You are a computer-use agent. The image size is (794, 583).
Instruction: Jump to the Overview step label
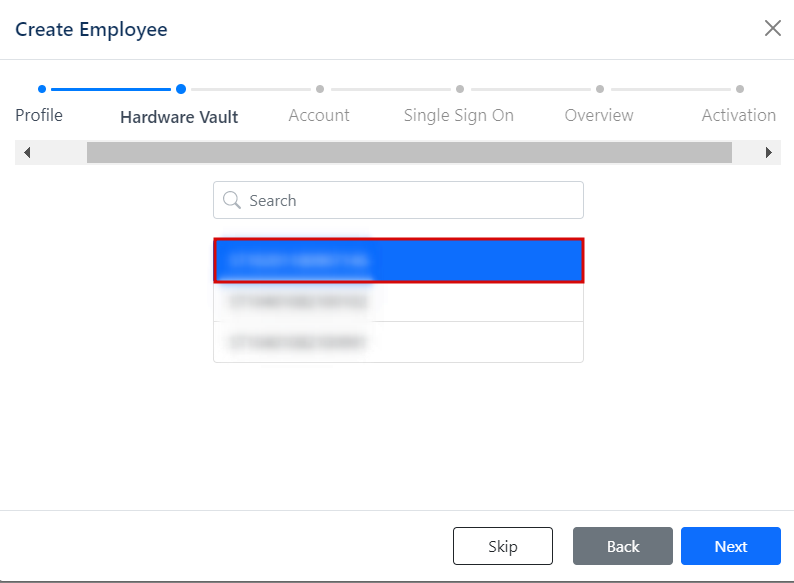[599, 115]
